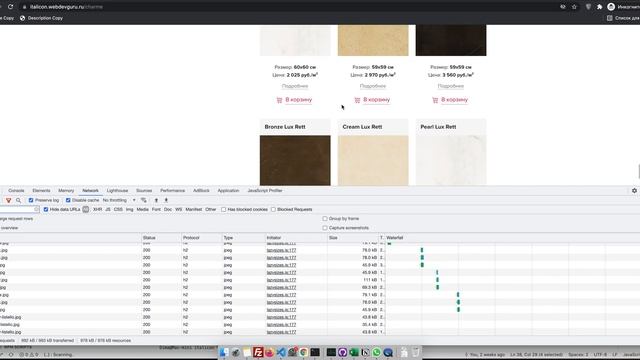Open the Cream Lux Rett tile thumbnail
640x360 pixels.
pos(373,160)
